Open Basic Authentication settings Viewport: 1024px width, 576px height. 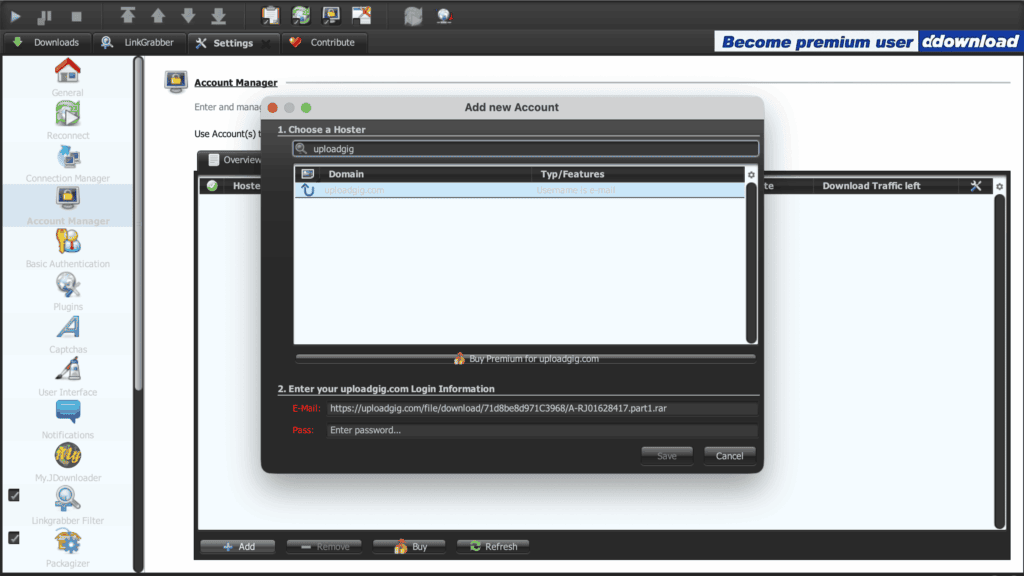tap(67, 249)
